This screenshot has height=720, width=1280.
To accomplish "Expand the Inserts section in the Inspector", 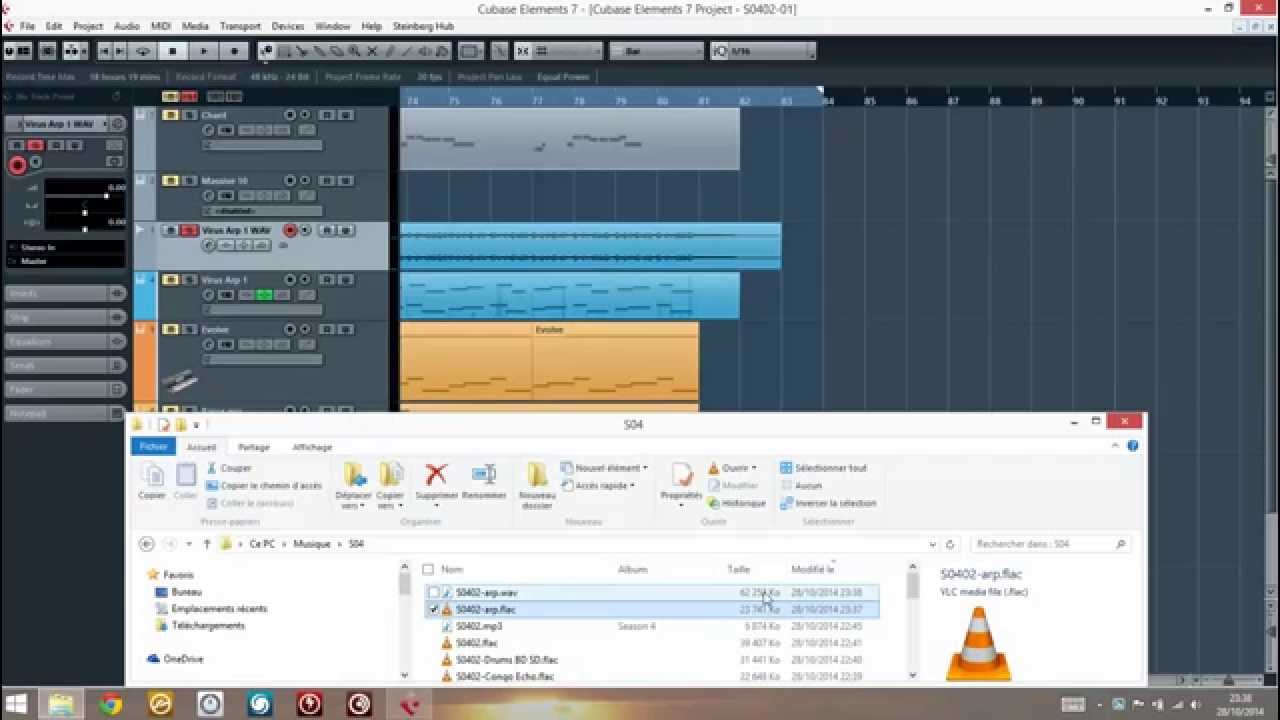I will pos(65,293).
